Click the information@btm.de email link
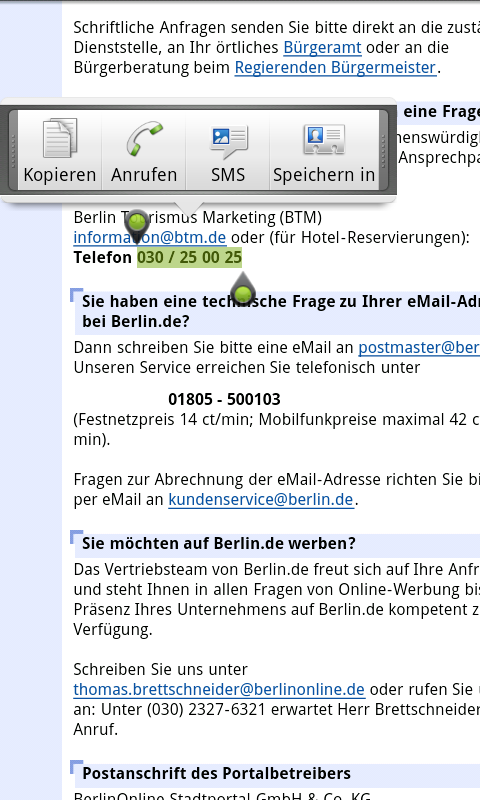This screenshot has height=800, width=480. click(149, 237)
